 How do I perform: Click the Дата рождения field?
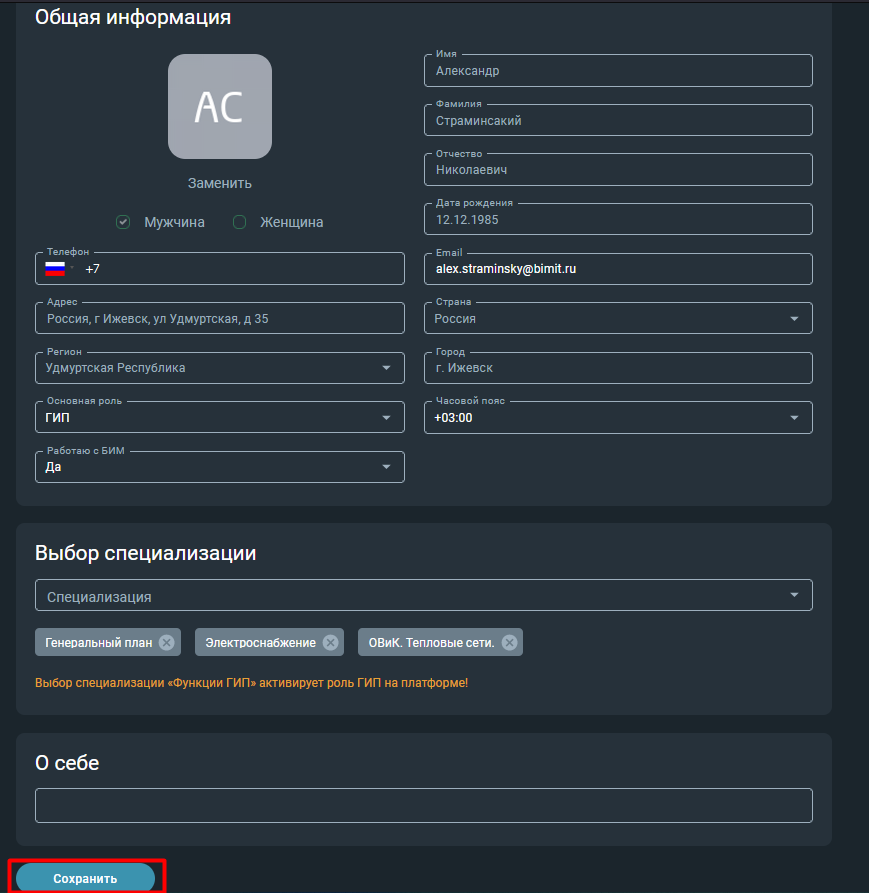618,219
